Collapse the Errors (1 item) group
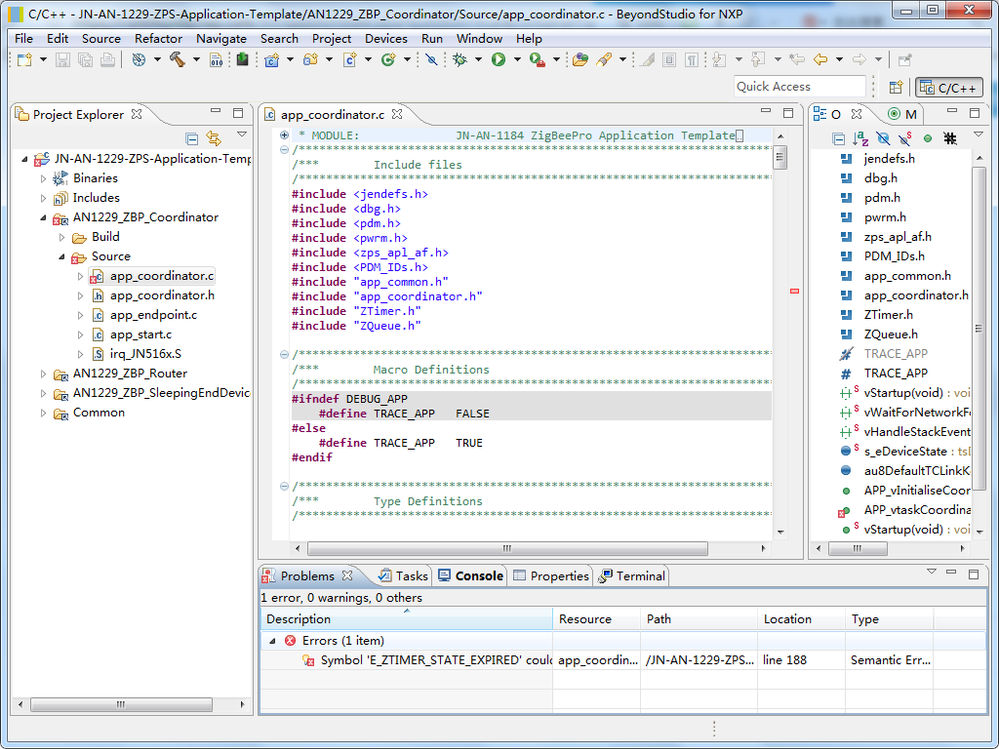The width and height of the screenshot is (999, 749). click(x=272, y=641)
